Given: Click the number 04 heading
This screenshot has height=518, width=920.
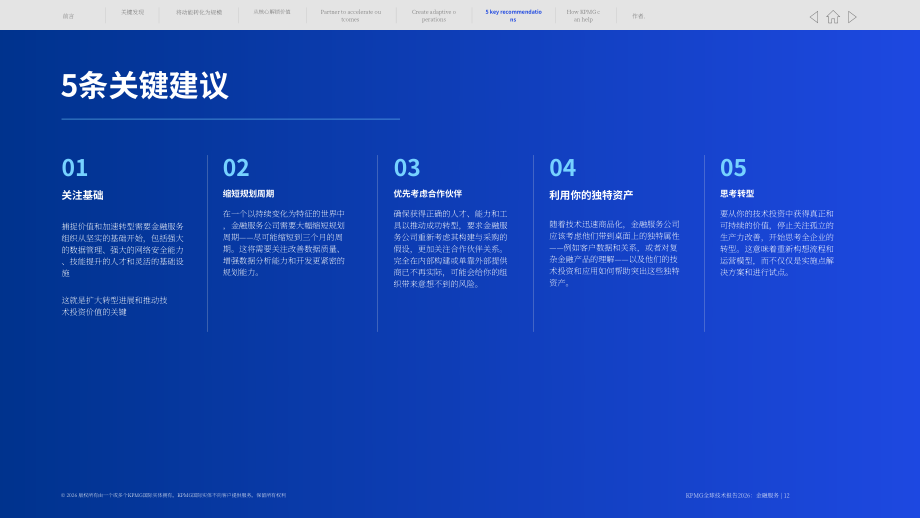Looking at the screenshot, I should pos(562,168).
